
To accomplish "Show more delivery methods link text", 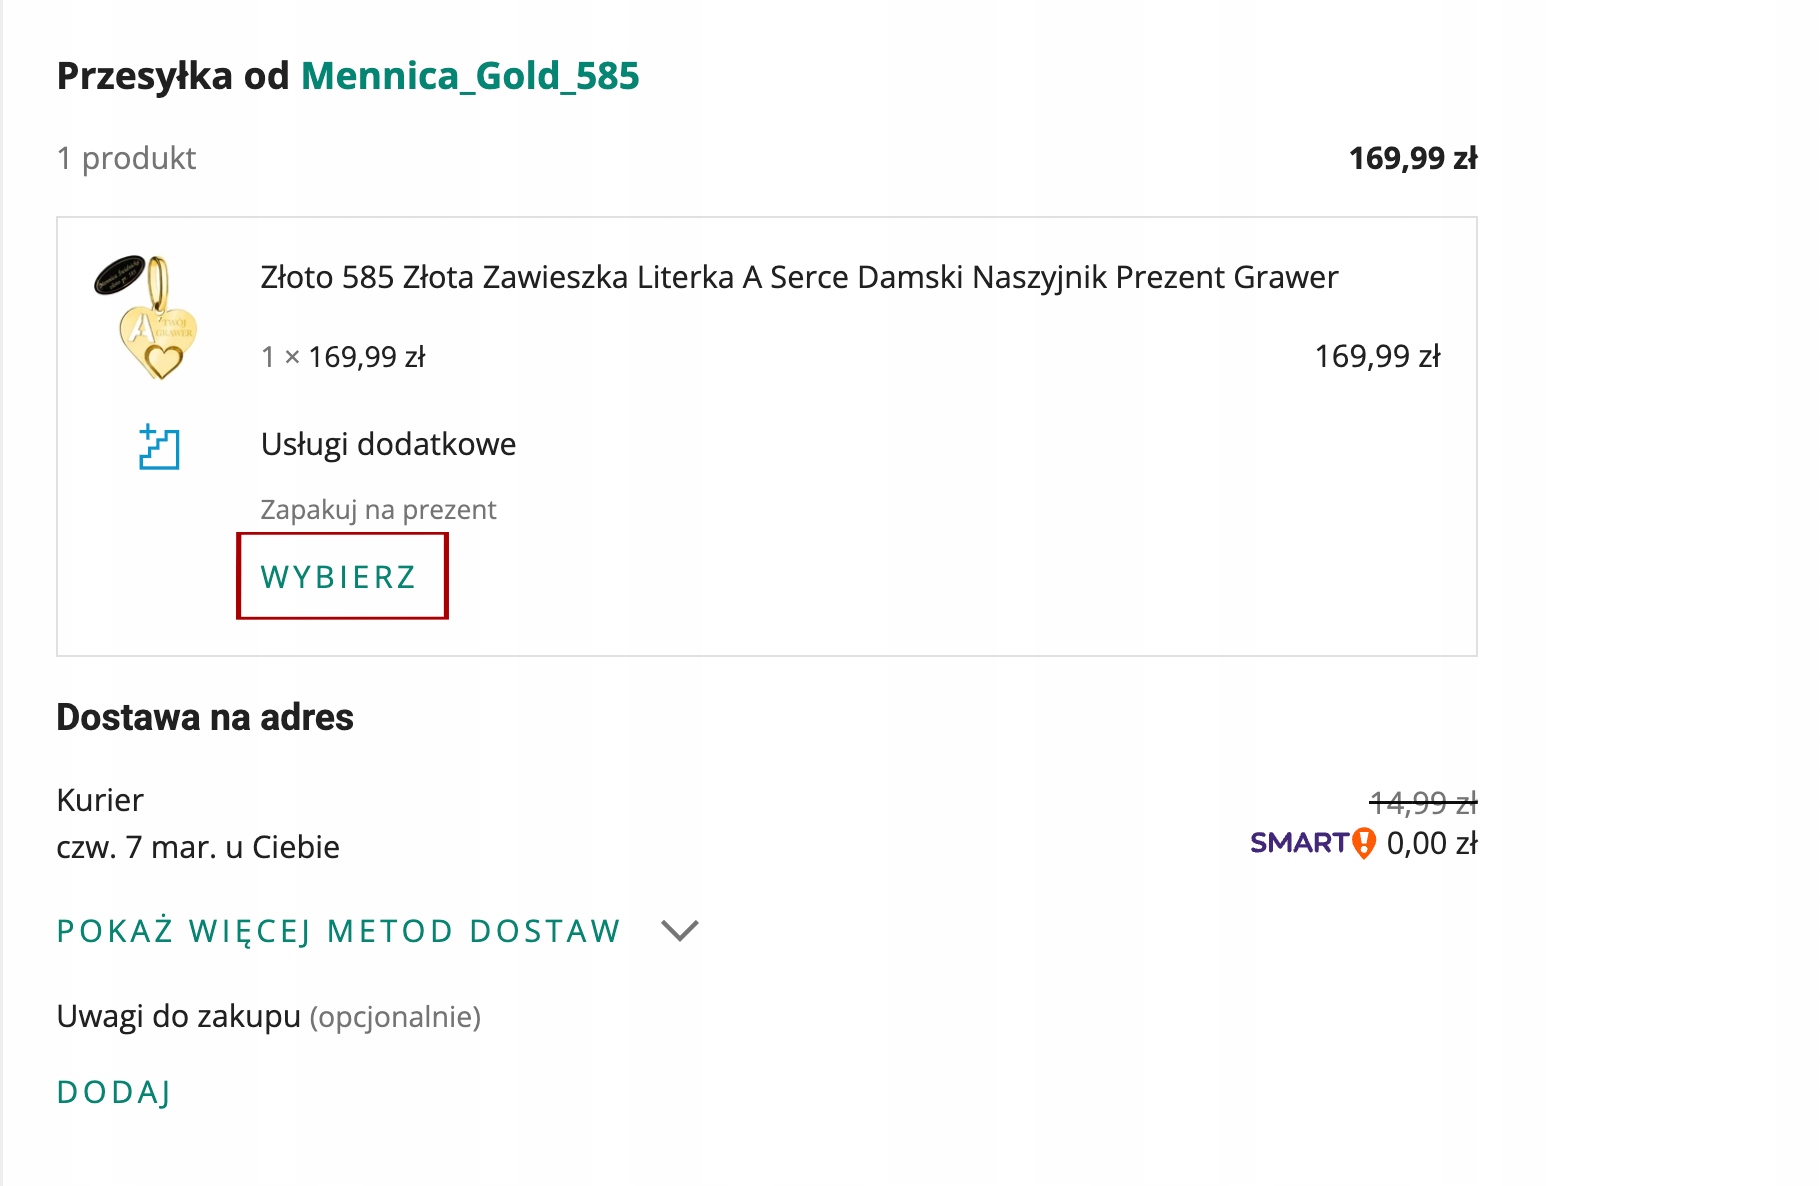I will (x=338, y=931).
